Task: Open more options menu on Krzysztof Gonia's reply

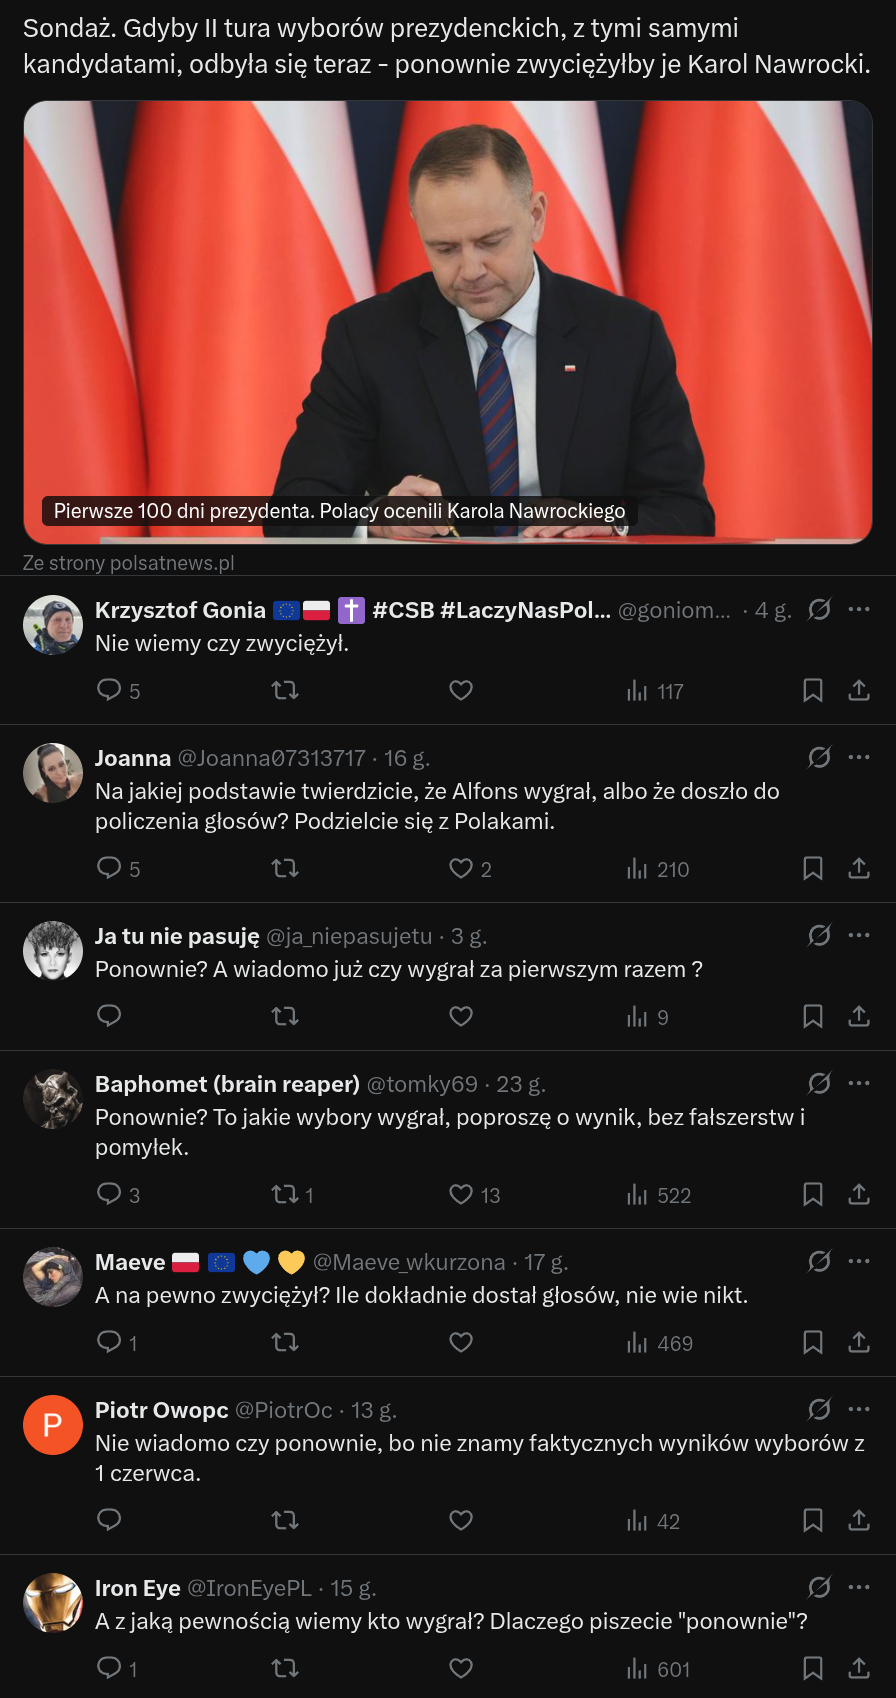Action: pos(859,609)
